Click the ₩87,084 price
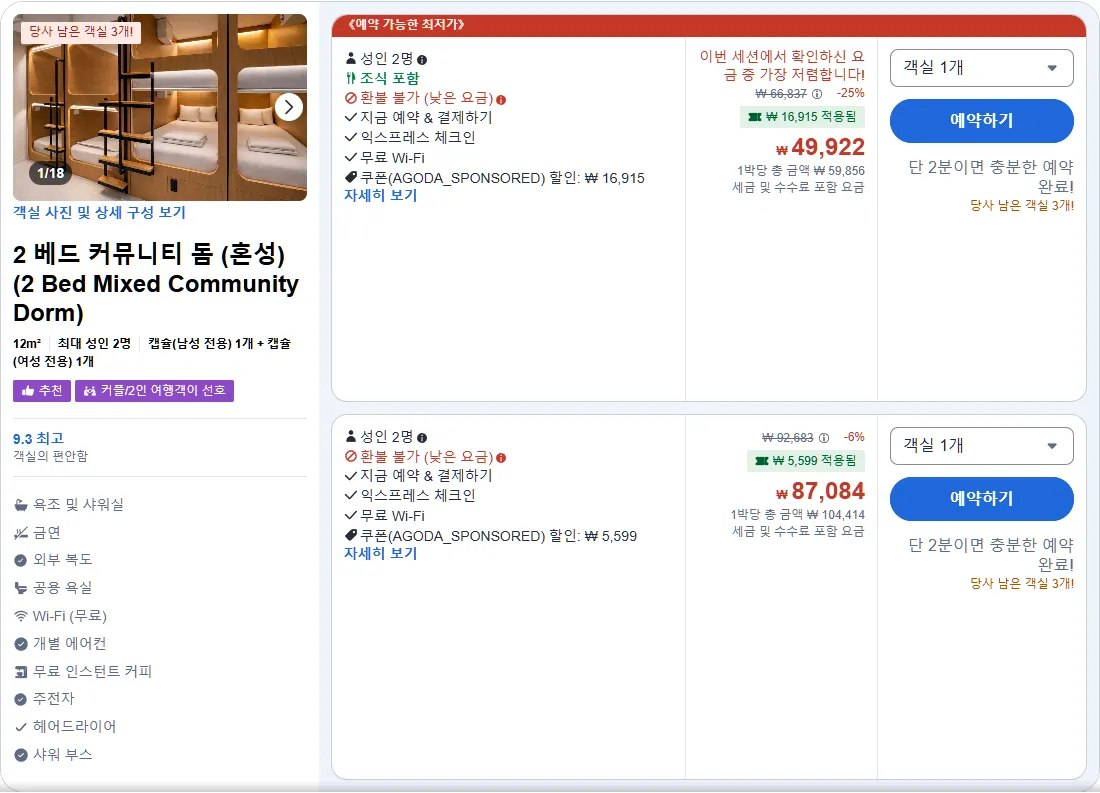 [x=820, y=491]
